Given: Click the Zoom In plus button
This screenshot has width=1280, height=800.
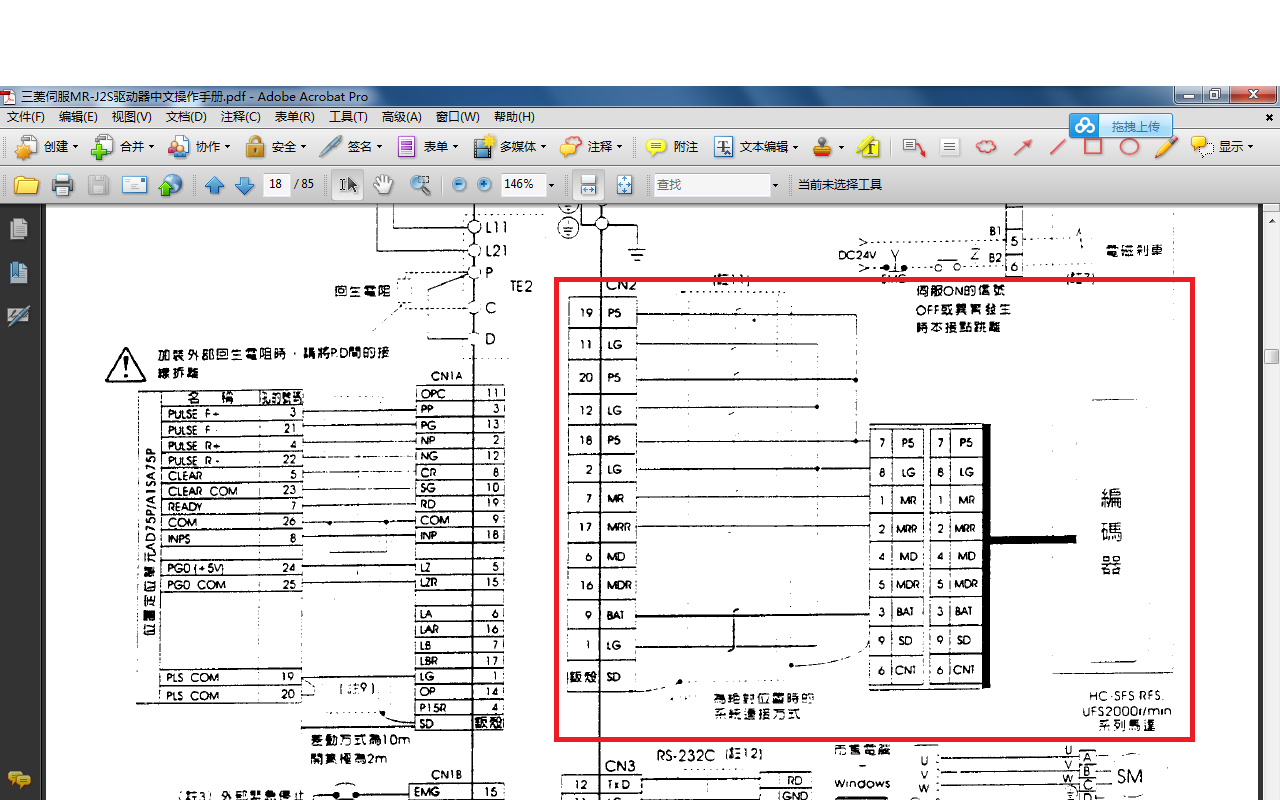Looking at the screenshot, I should pyautogui.click(x=484, y=185).
